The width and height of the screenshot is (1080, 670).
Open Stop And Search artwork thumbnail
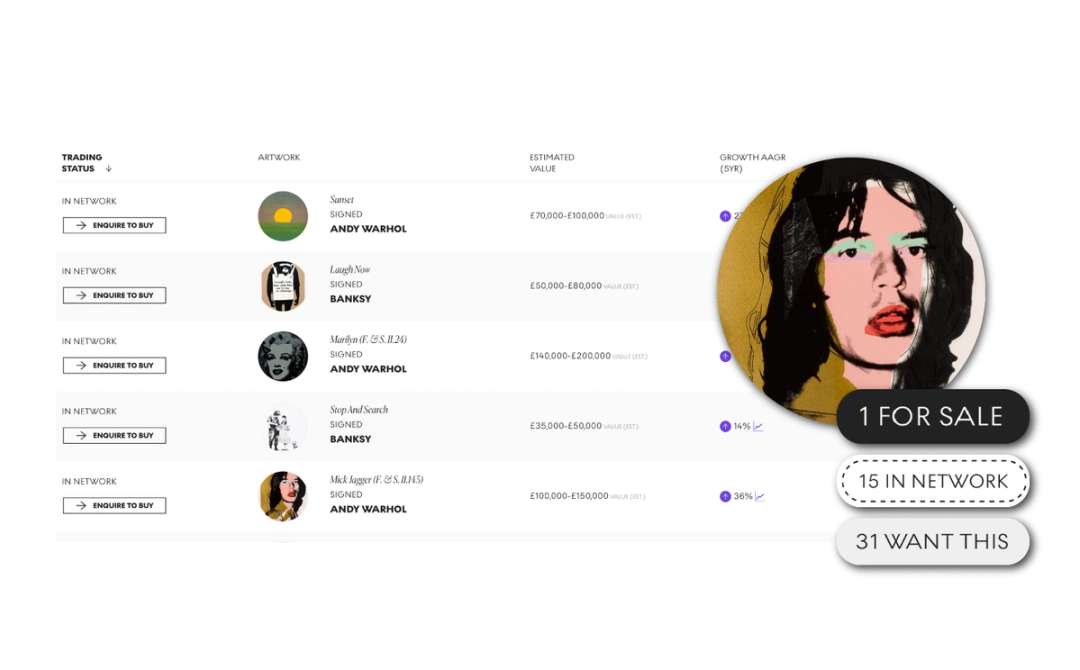pyautogui.click(x=283, y=427)
